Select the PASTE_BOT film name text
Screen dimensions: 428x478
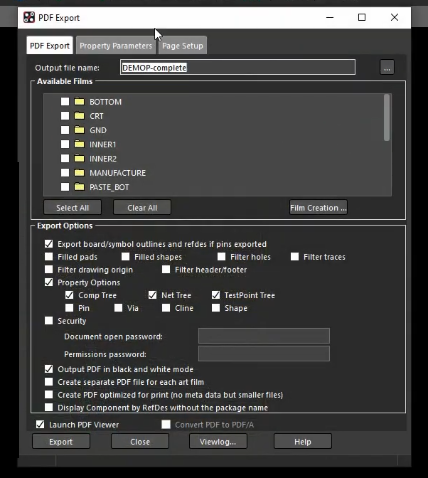click(109, 187)
